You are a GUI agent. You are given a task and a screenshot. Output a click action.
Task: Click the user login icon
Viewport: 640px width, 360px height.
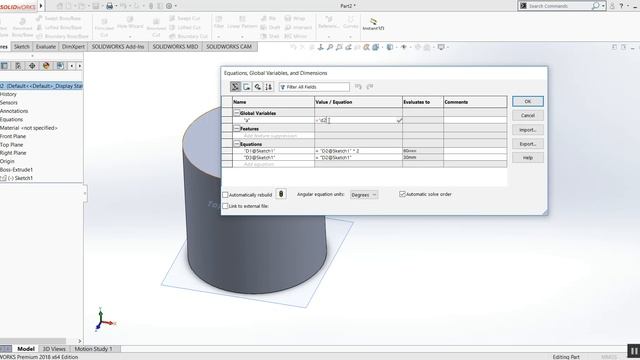click(612, 6)
